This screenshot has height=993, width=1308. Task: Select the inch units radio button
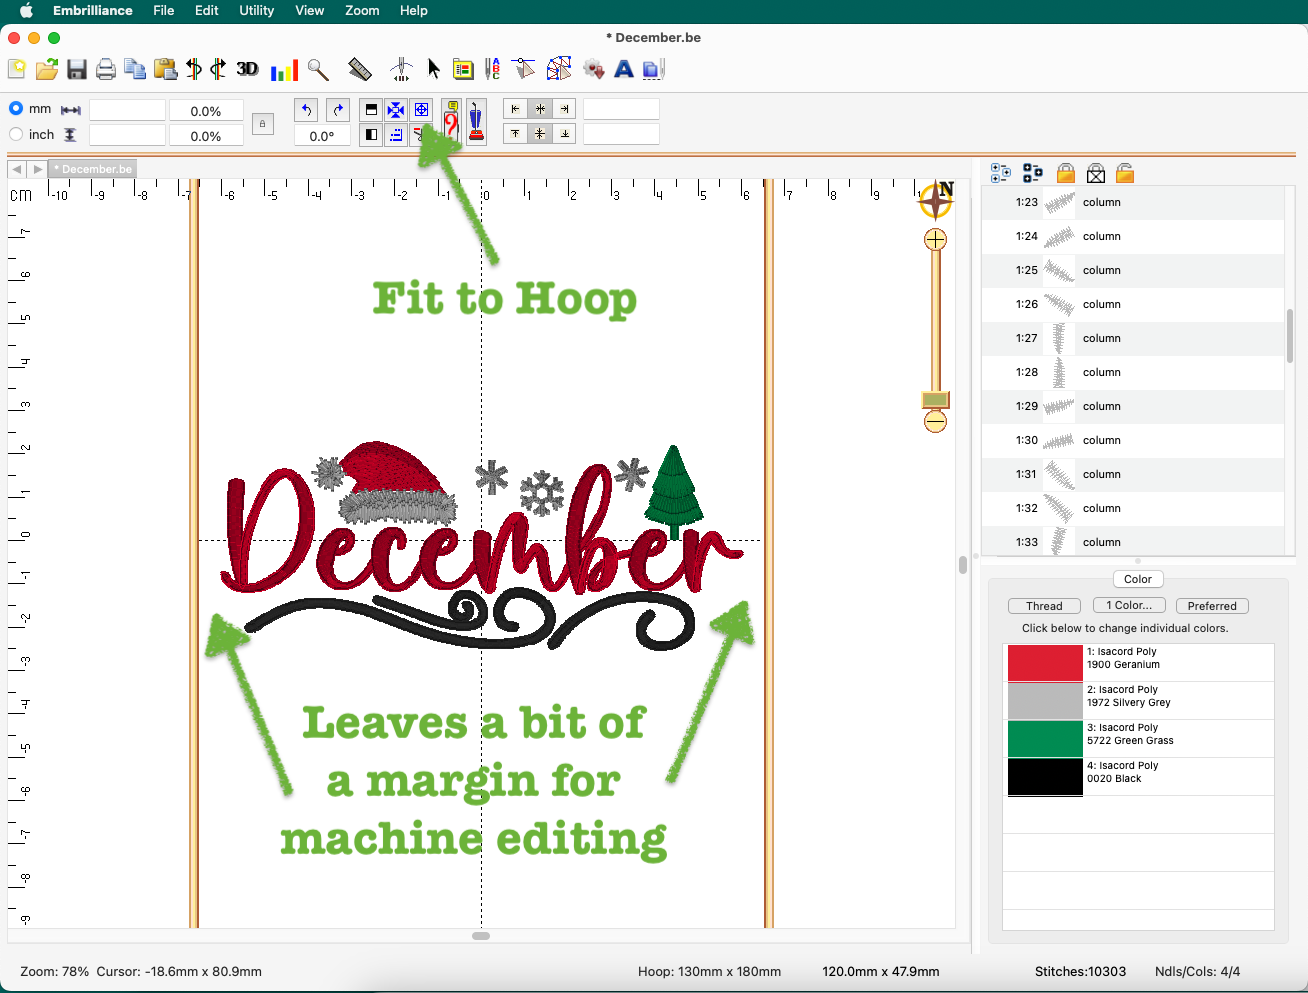16,134
